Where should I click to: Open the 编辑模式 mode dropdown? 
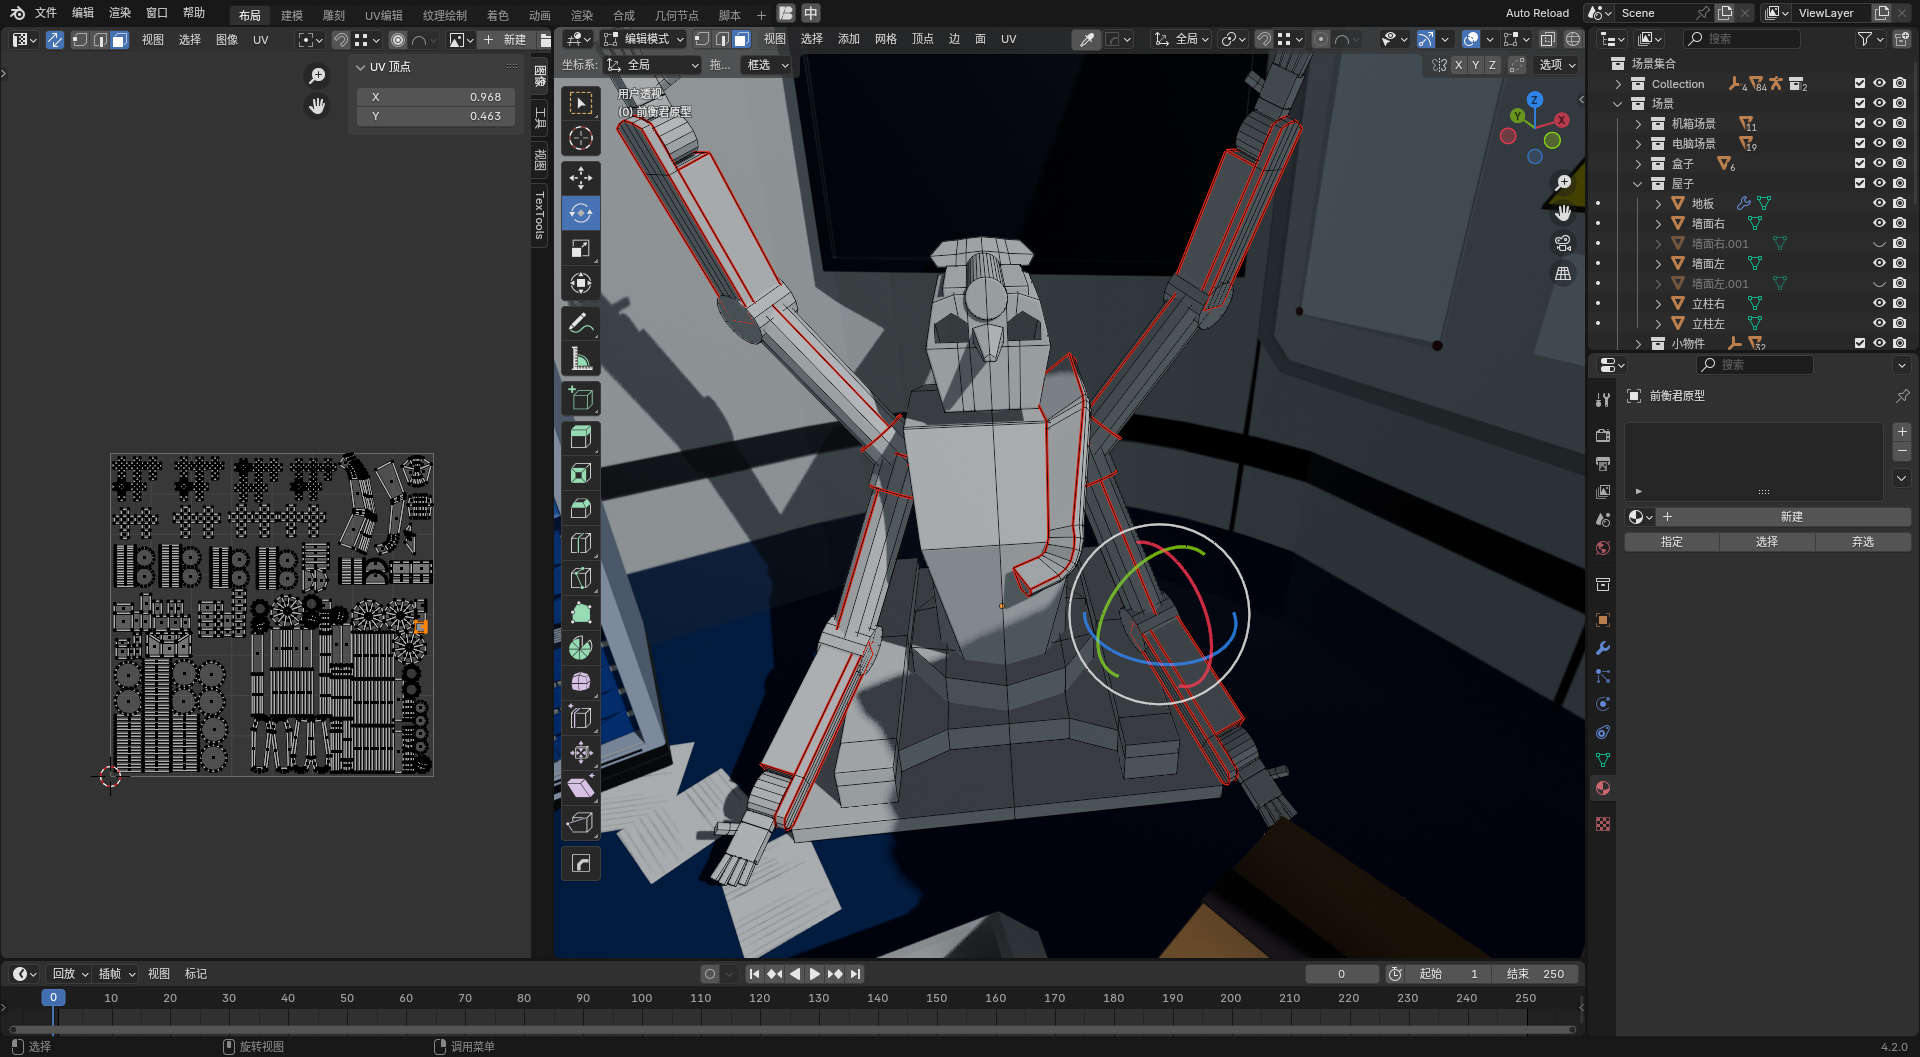coord(645,39)
